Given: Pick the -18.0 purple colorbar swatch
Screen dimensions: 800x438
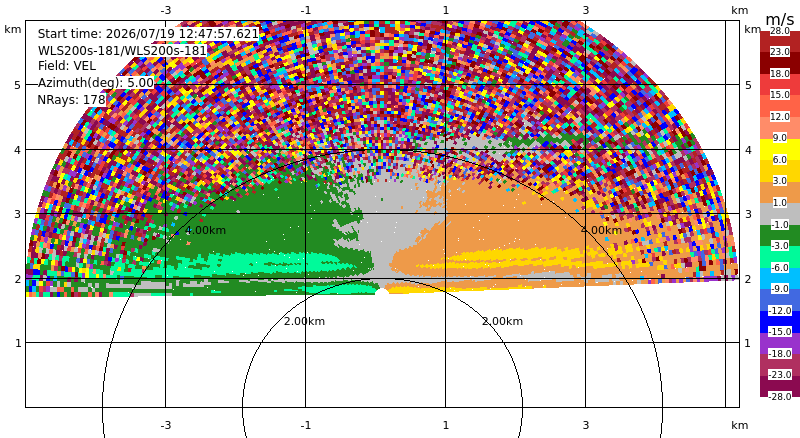Looking at the screenshot, I should point(780,343).
